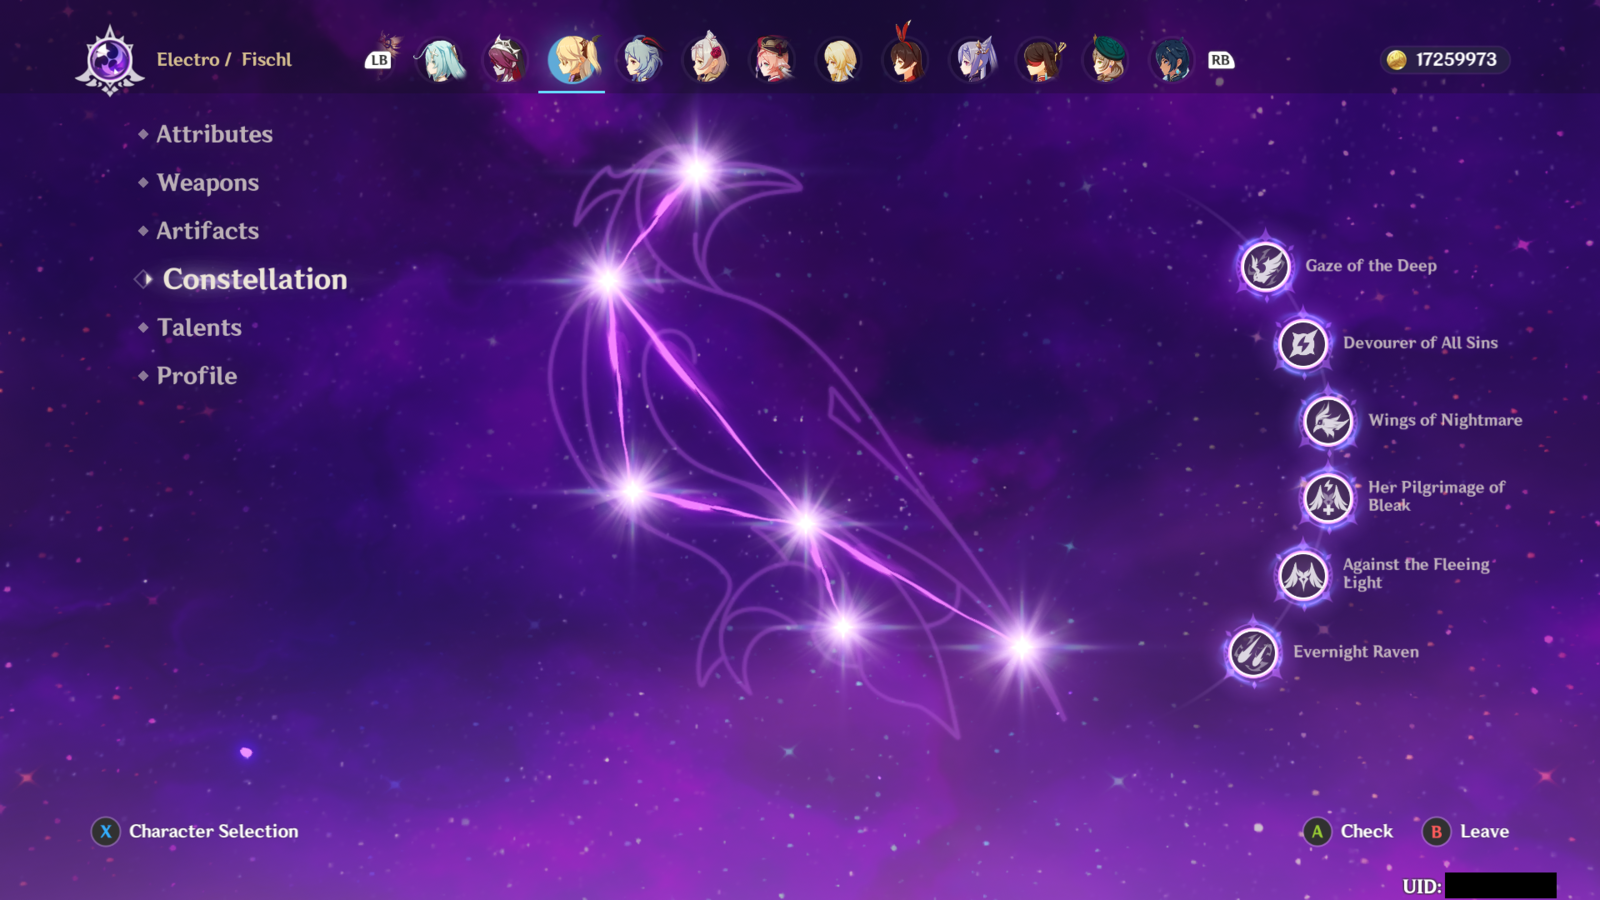
Task: Click X Character Selection button
Action: tap(195, 832)
